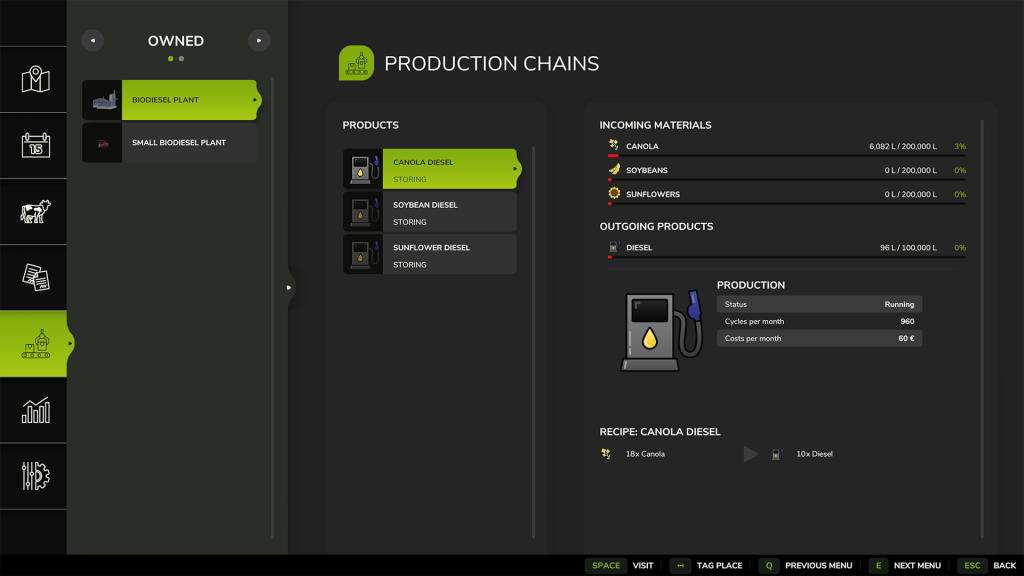Select the Small Biodiesel Plant entry

pyautogui.click(x=176, y=142)
